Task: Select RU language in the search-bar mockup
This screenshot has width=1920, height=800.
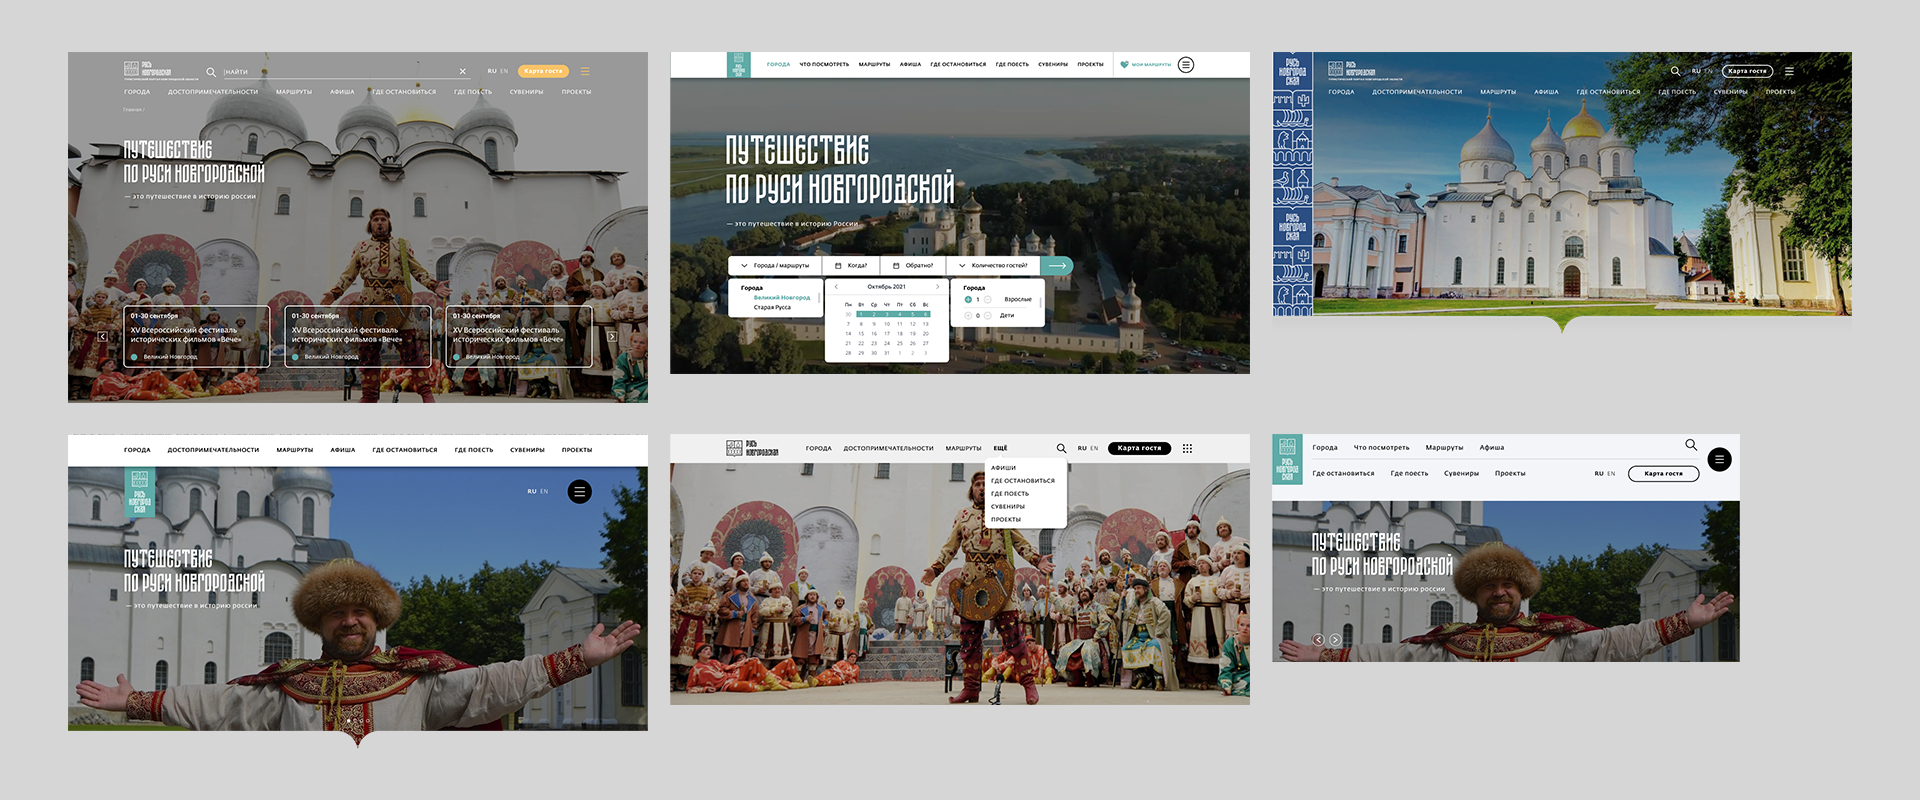Action: 492,71
